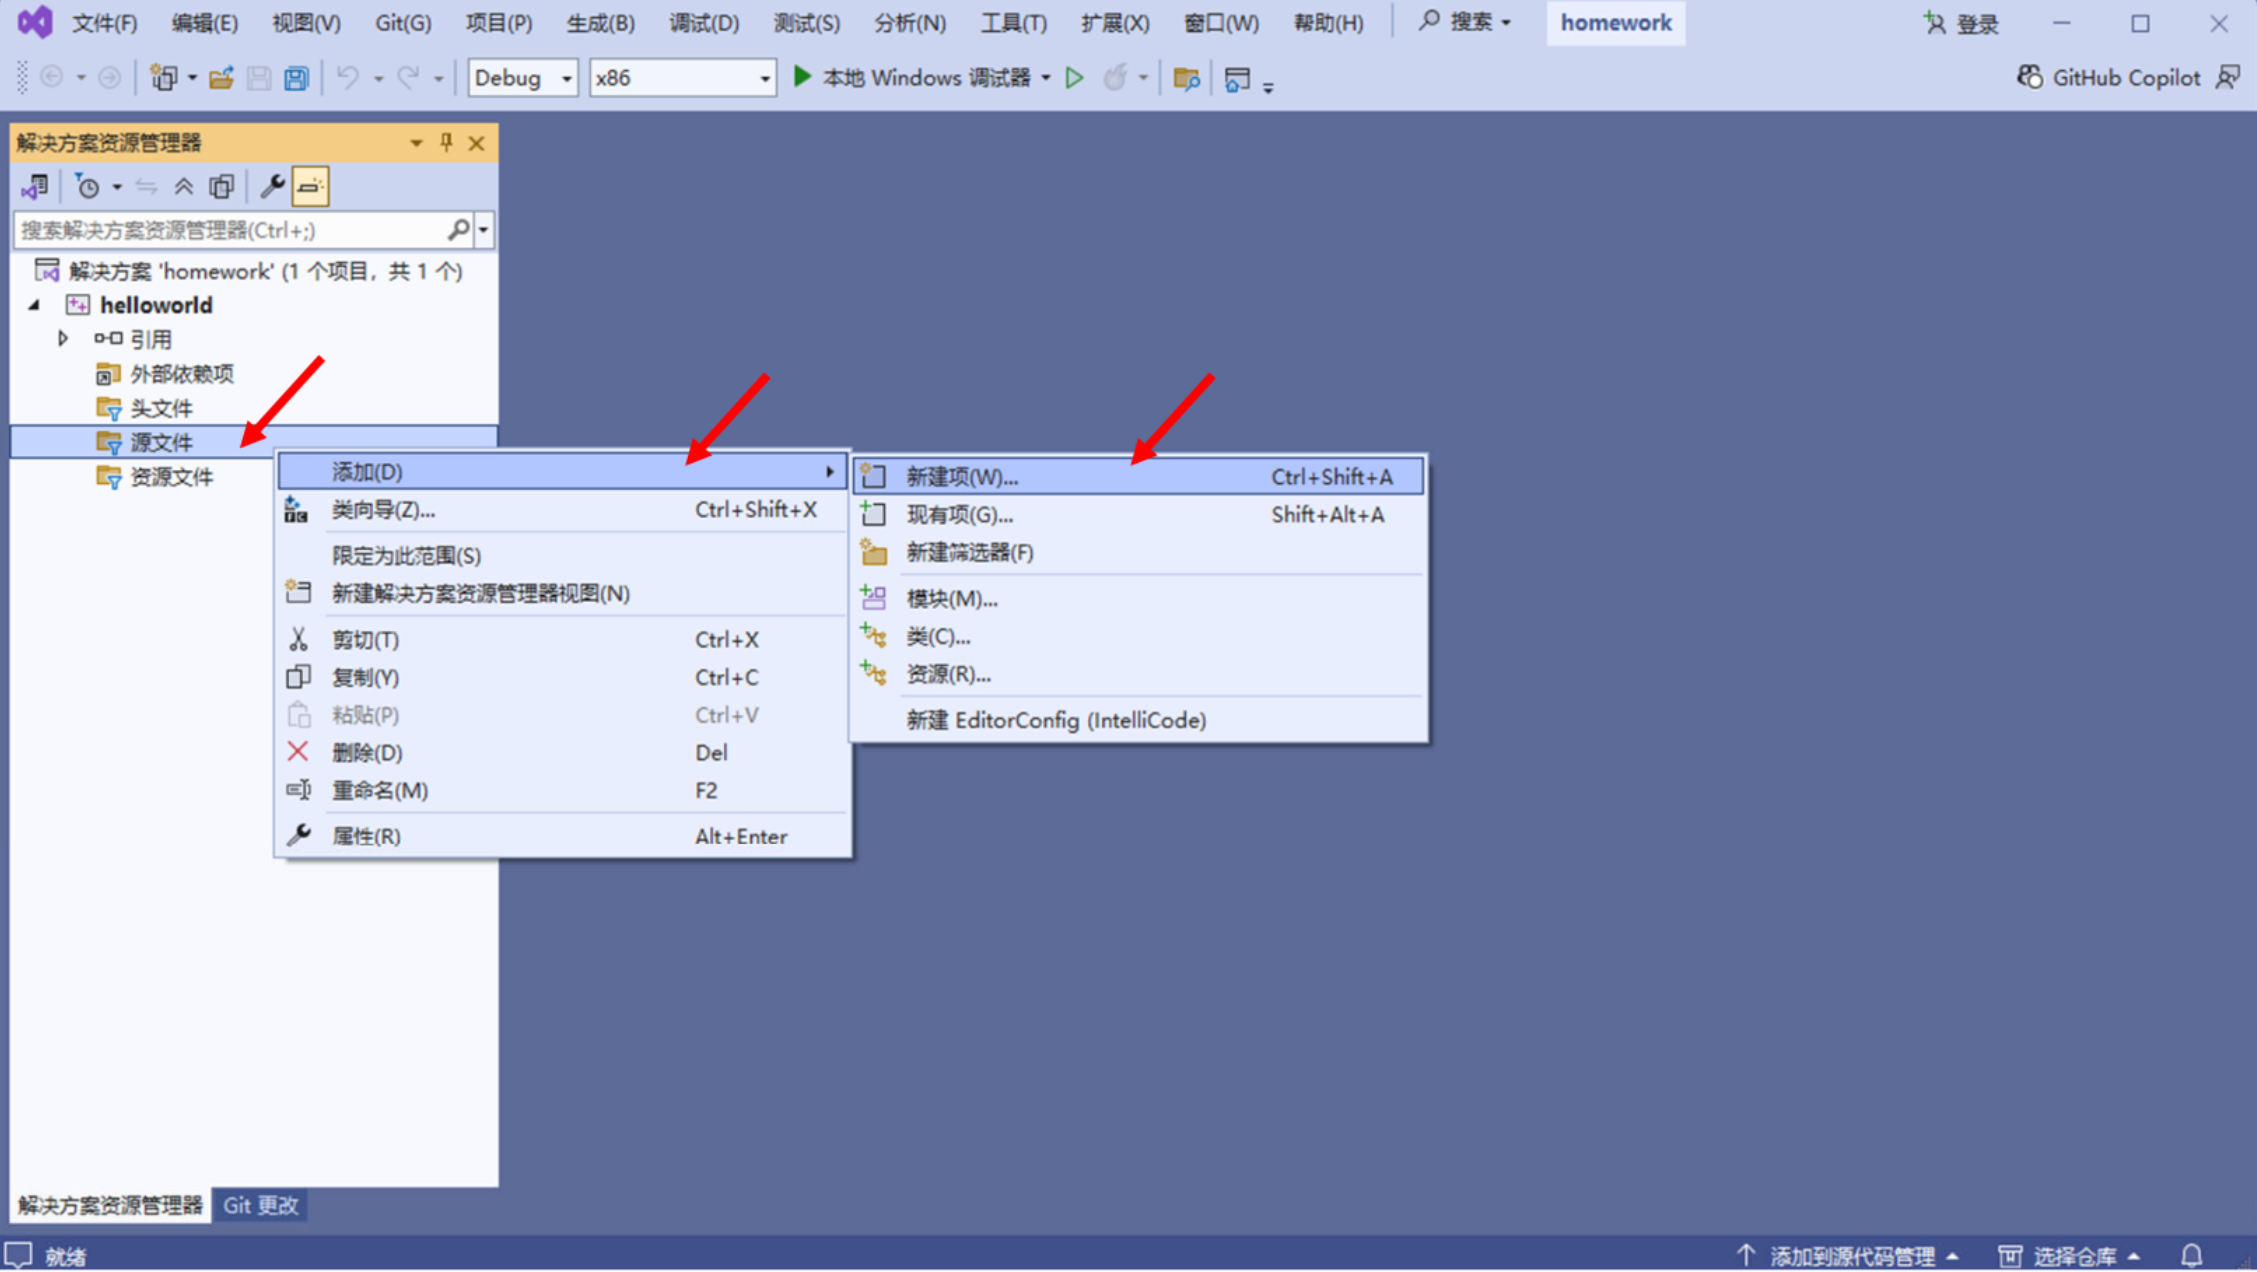This screenshot has width=2257, height=1272.
Task: Click Show All Files icon in Solution Explorer
Action: coord(221,187)
